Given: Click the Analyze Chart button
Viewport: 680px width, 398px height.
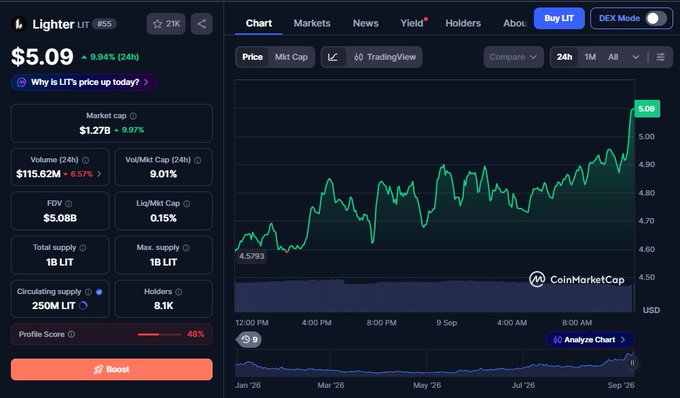Looking at the screenshot, I should 589,339.
